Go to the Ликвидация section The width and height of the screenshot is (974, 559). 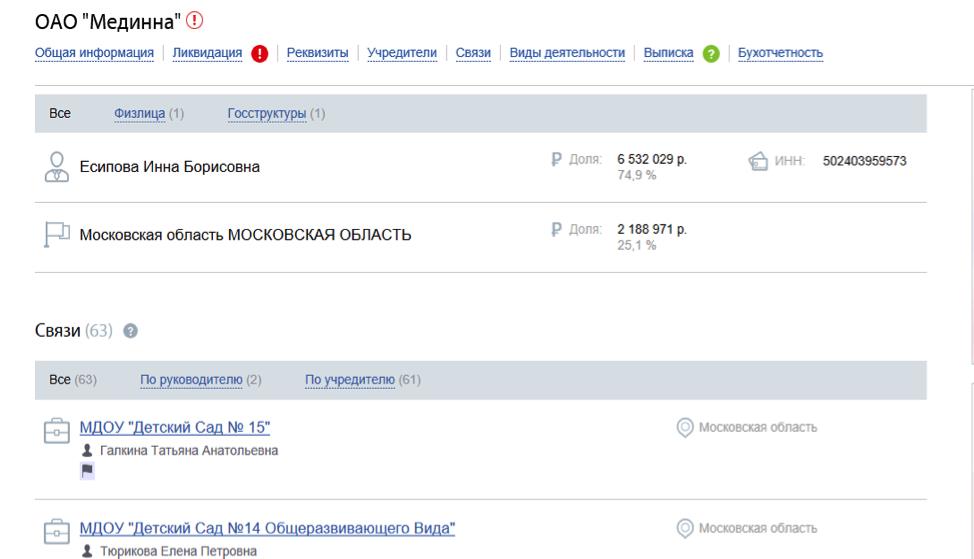[x=207, y=53]
